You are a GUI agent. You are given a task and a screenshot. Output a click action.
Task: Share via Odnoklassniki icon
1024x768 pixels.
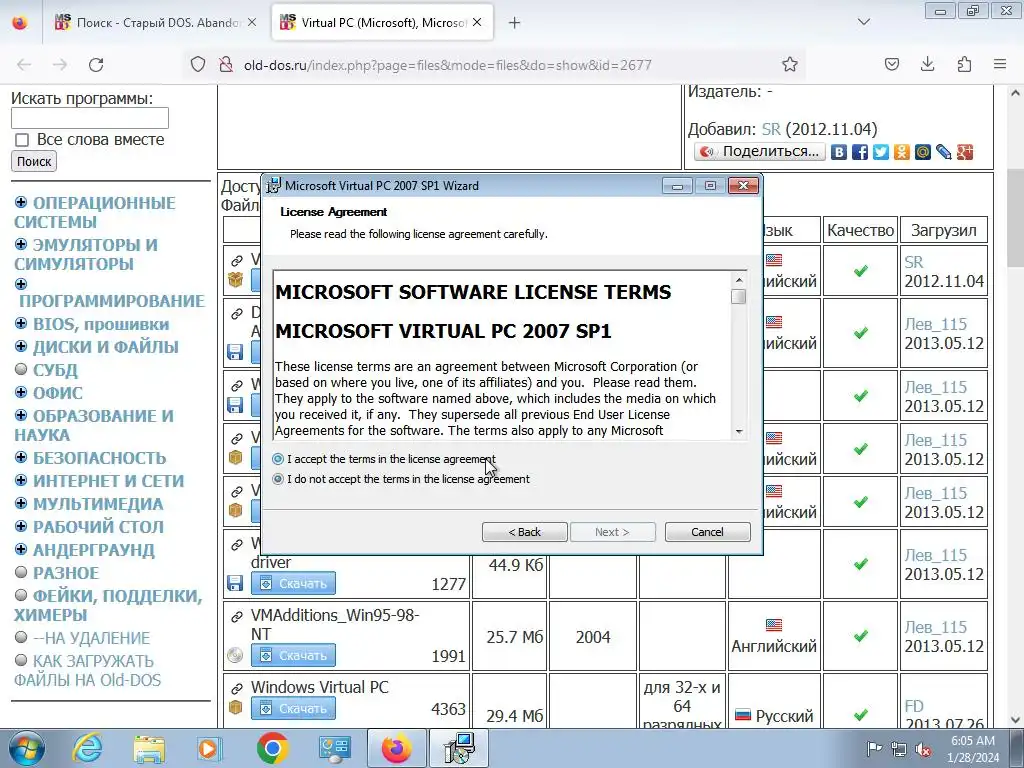(x=902, y=152)
